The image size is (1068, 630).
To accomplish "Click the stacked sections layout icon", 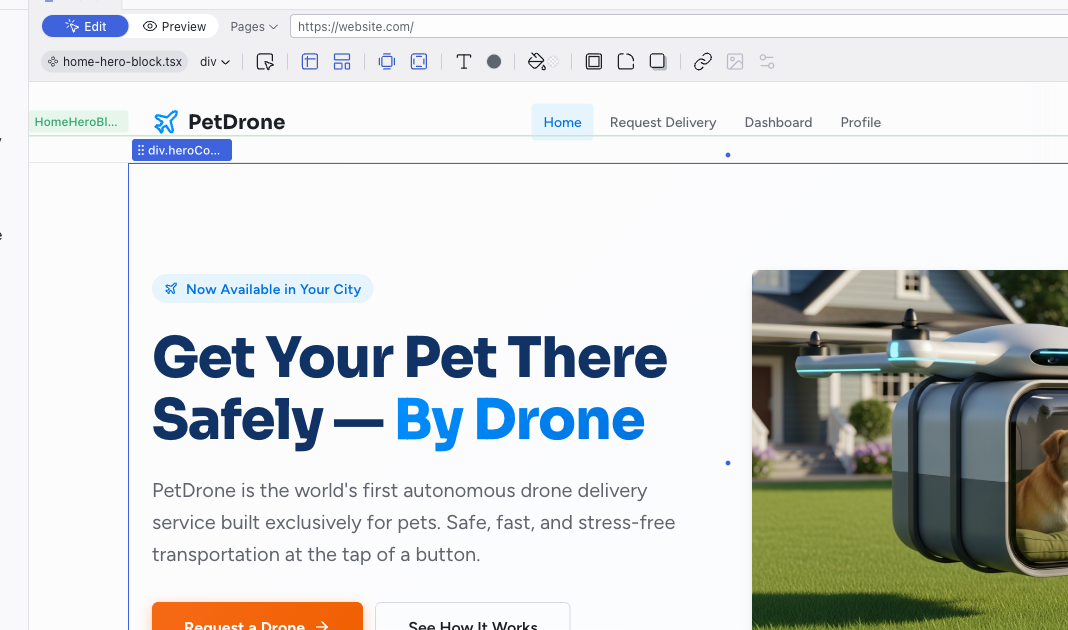I will point(342,62).
